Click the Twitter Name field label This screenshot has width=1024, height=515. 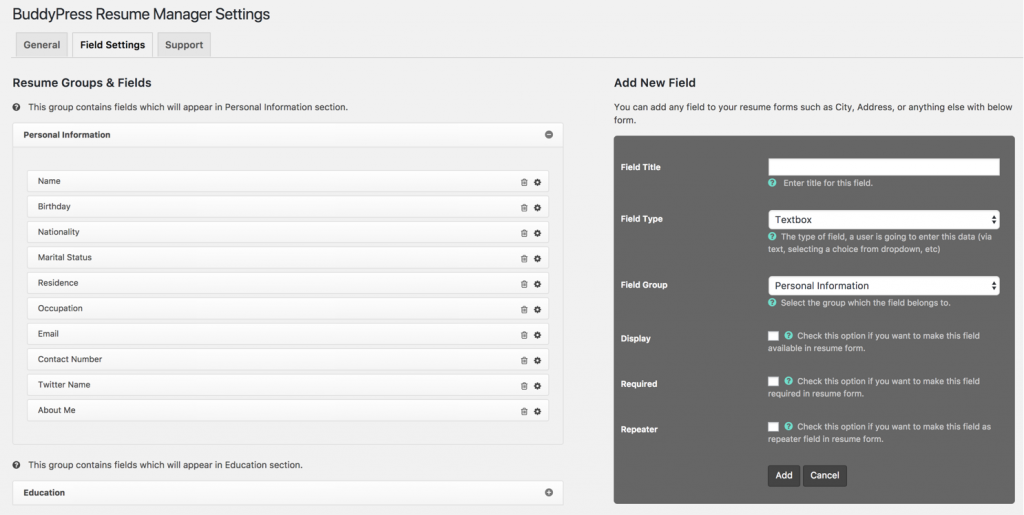click(64, 384)
